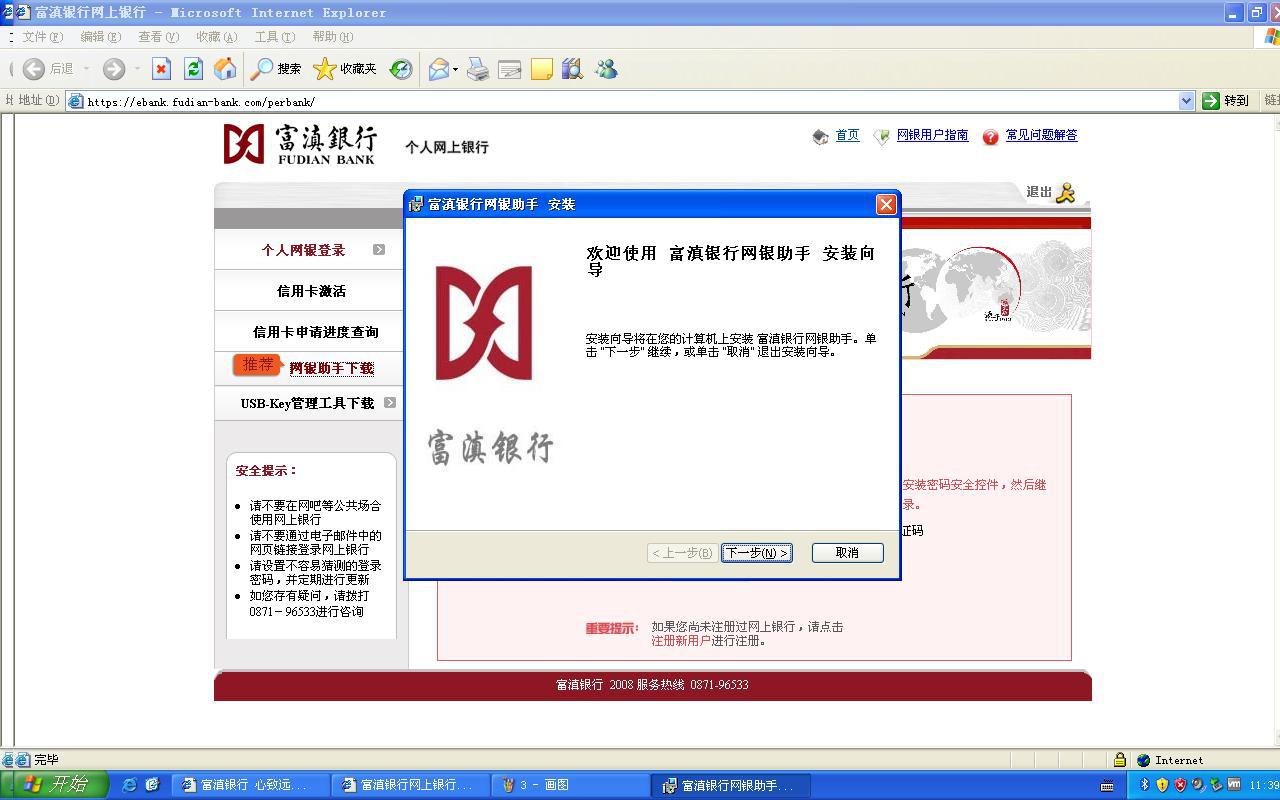Open the 工具(T) menu

pos(274,37)
